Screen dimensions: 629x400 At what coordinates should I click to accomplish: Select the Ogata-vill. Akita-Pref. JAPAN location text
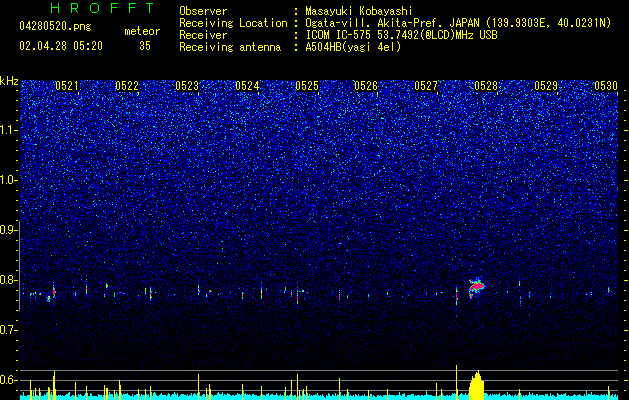click(x=458, y=23)
